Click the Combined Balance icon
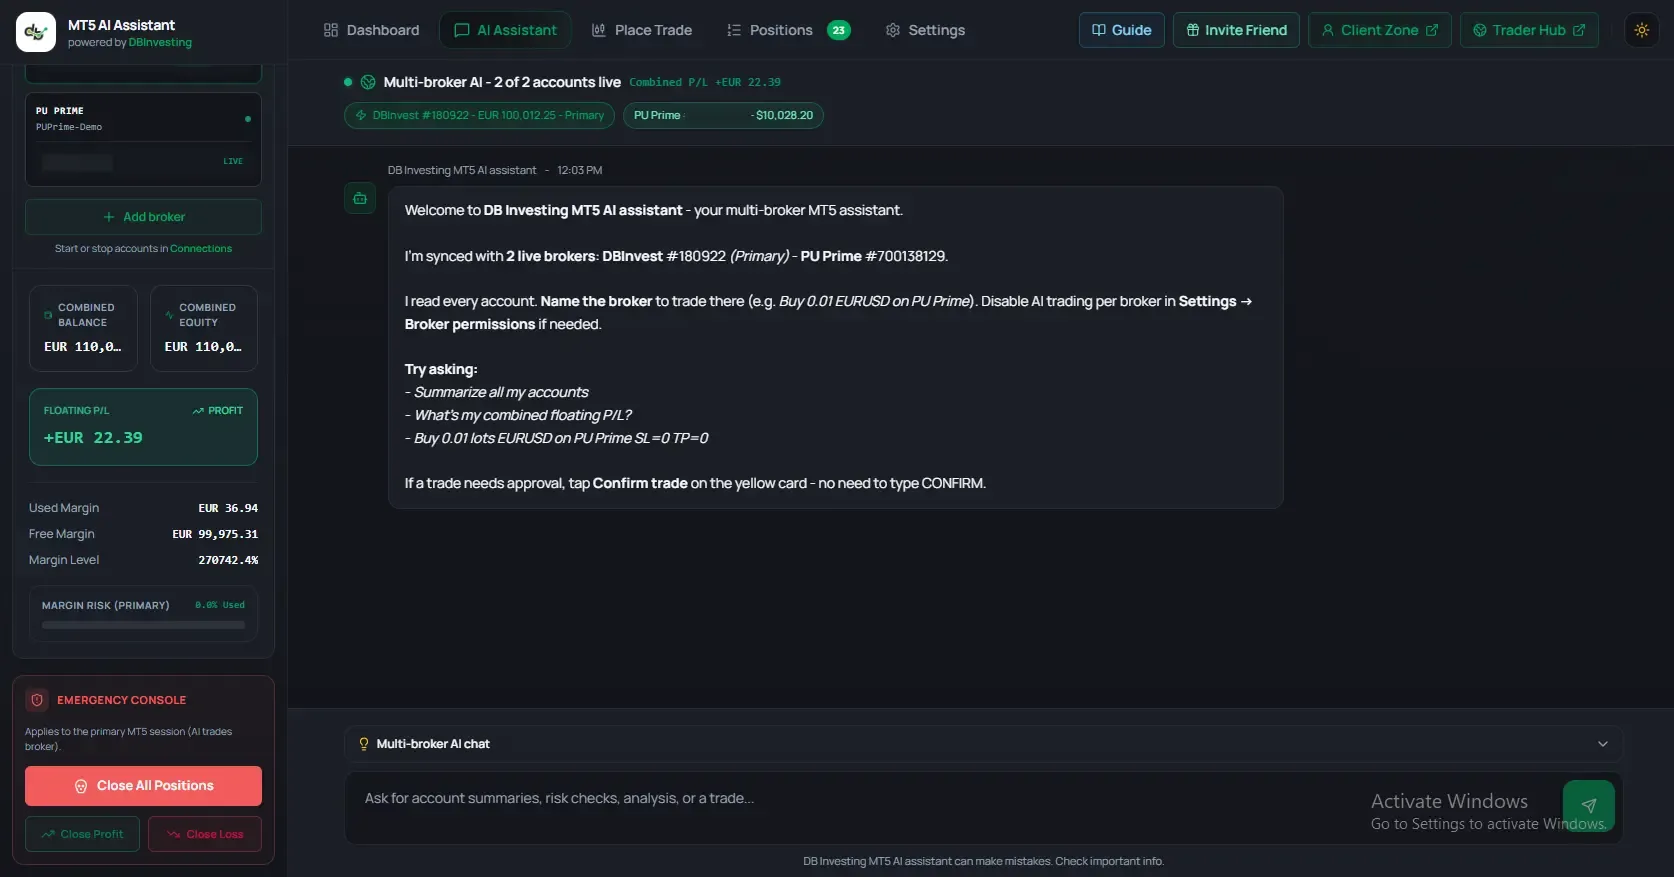The width and height of the screenshot is (1674, 877). (48, 315)
